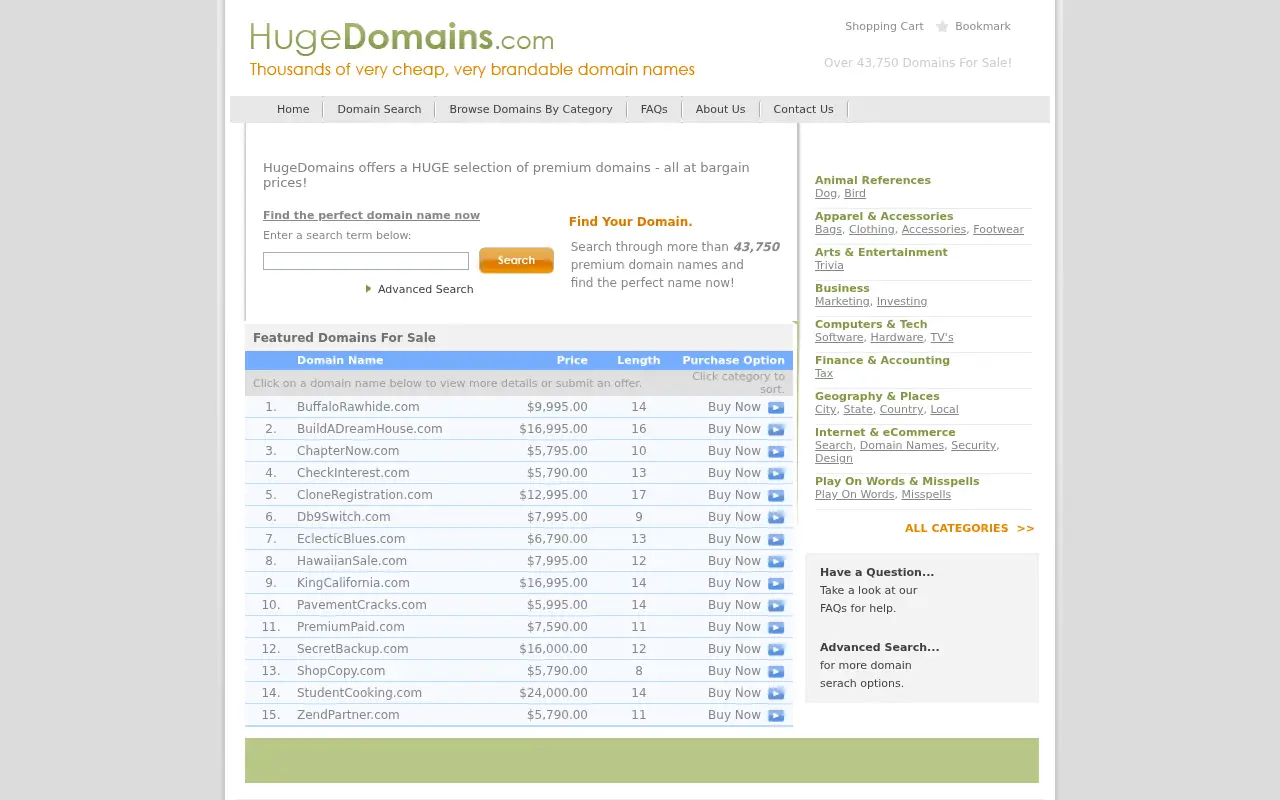Open the Security category link
The image size is (1280, 800).
click(974, 446)
